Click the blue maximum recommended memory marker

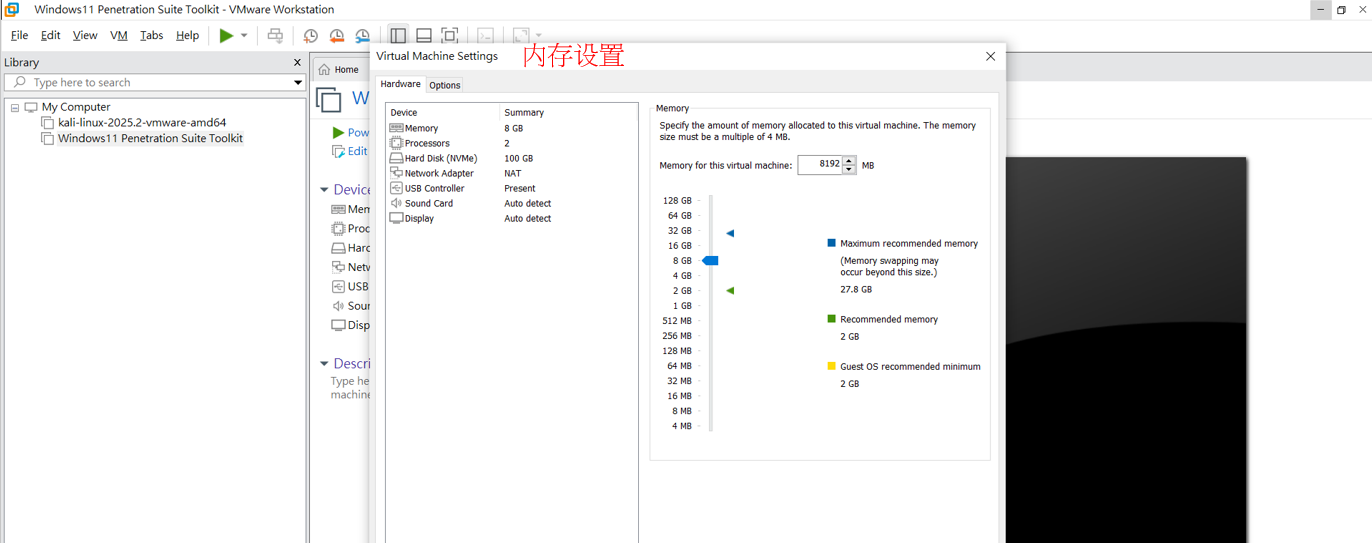tap(730, 233)
